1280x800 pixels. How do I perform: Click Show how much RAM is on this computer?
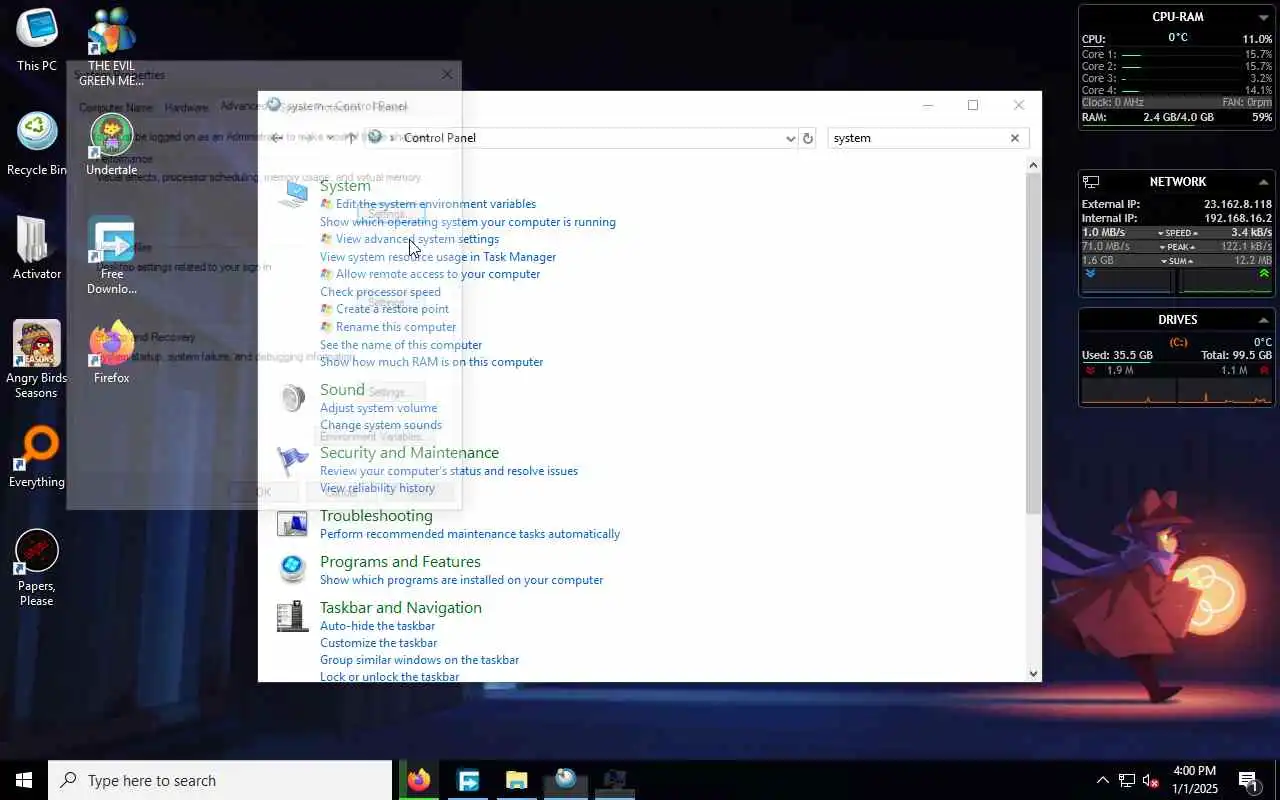click(x=431, y=362)
